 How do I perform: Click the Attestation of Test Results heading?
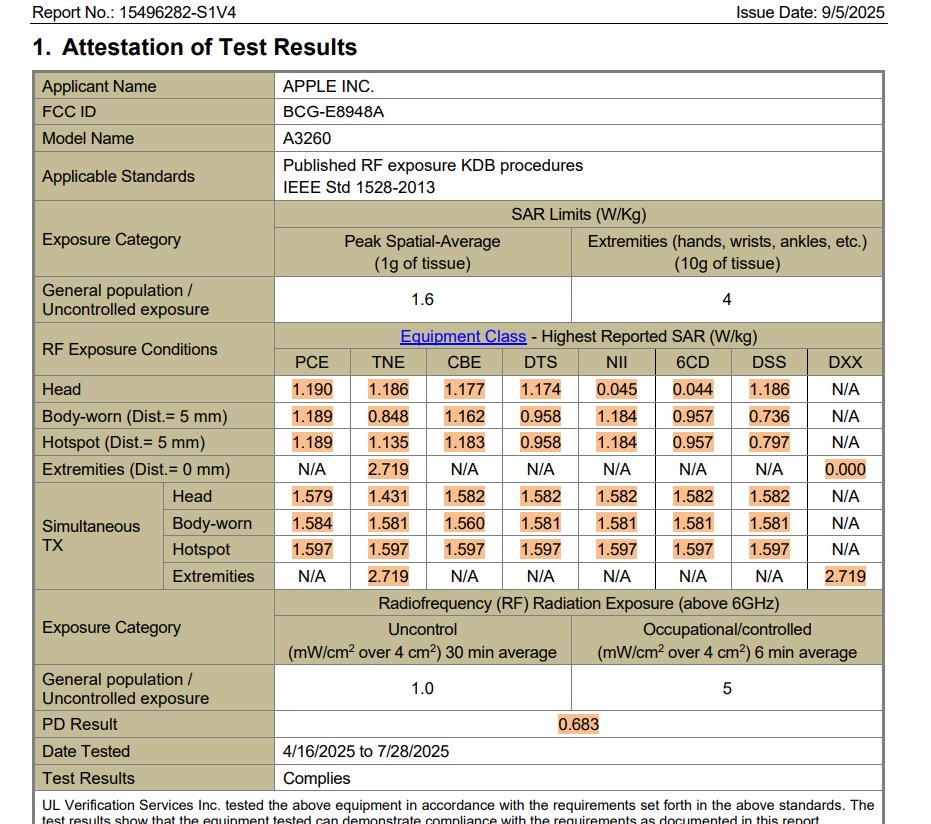coord(195,47)
